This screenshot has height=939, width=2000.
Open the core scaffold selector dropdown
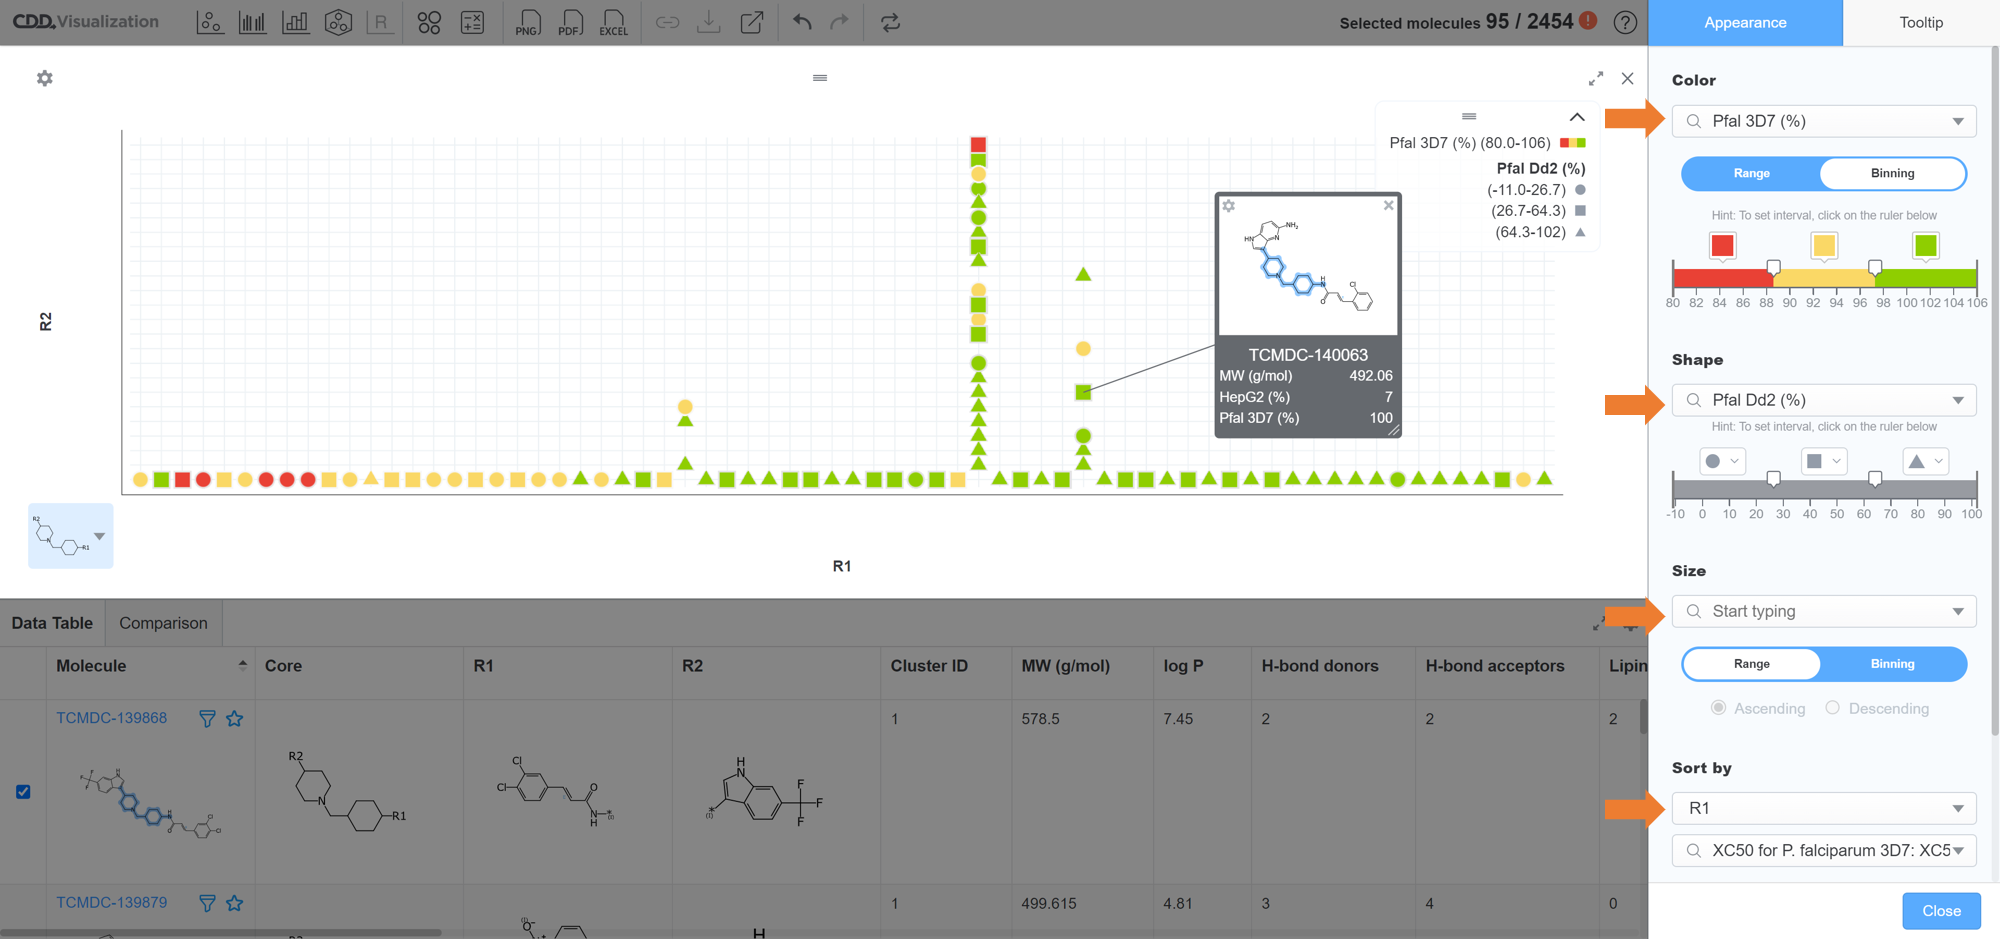(71, 536)
